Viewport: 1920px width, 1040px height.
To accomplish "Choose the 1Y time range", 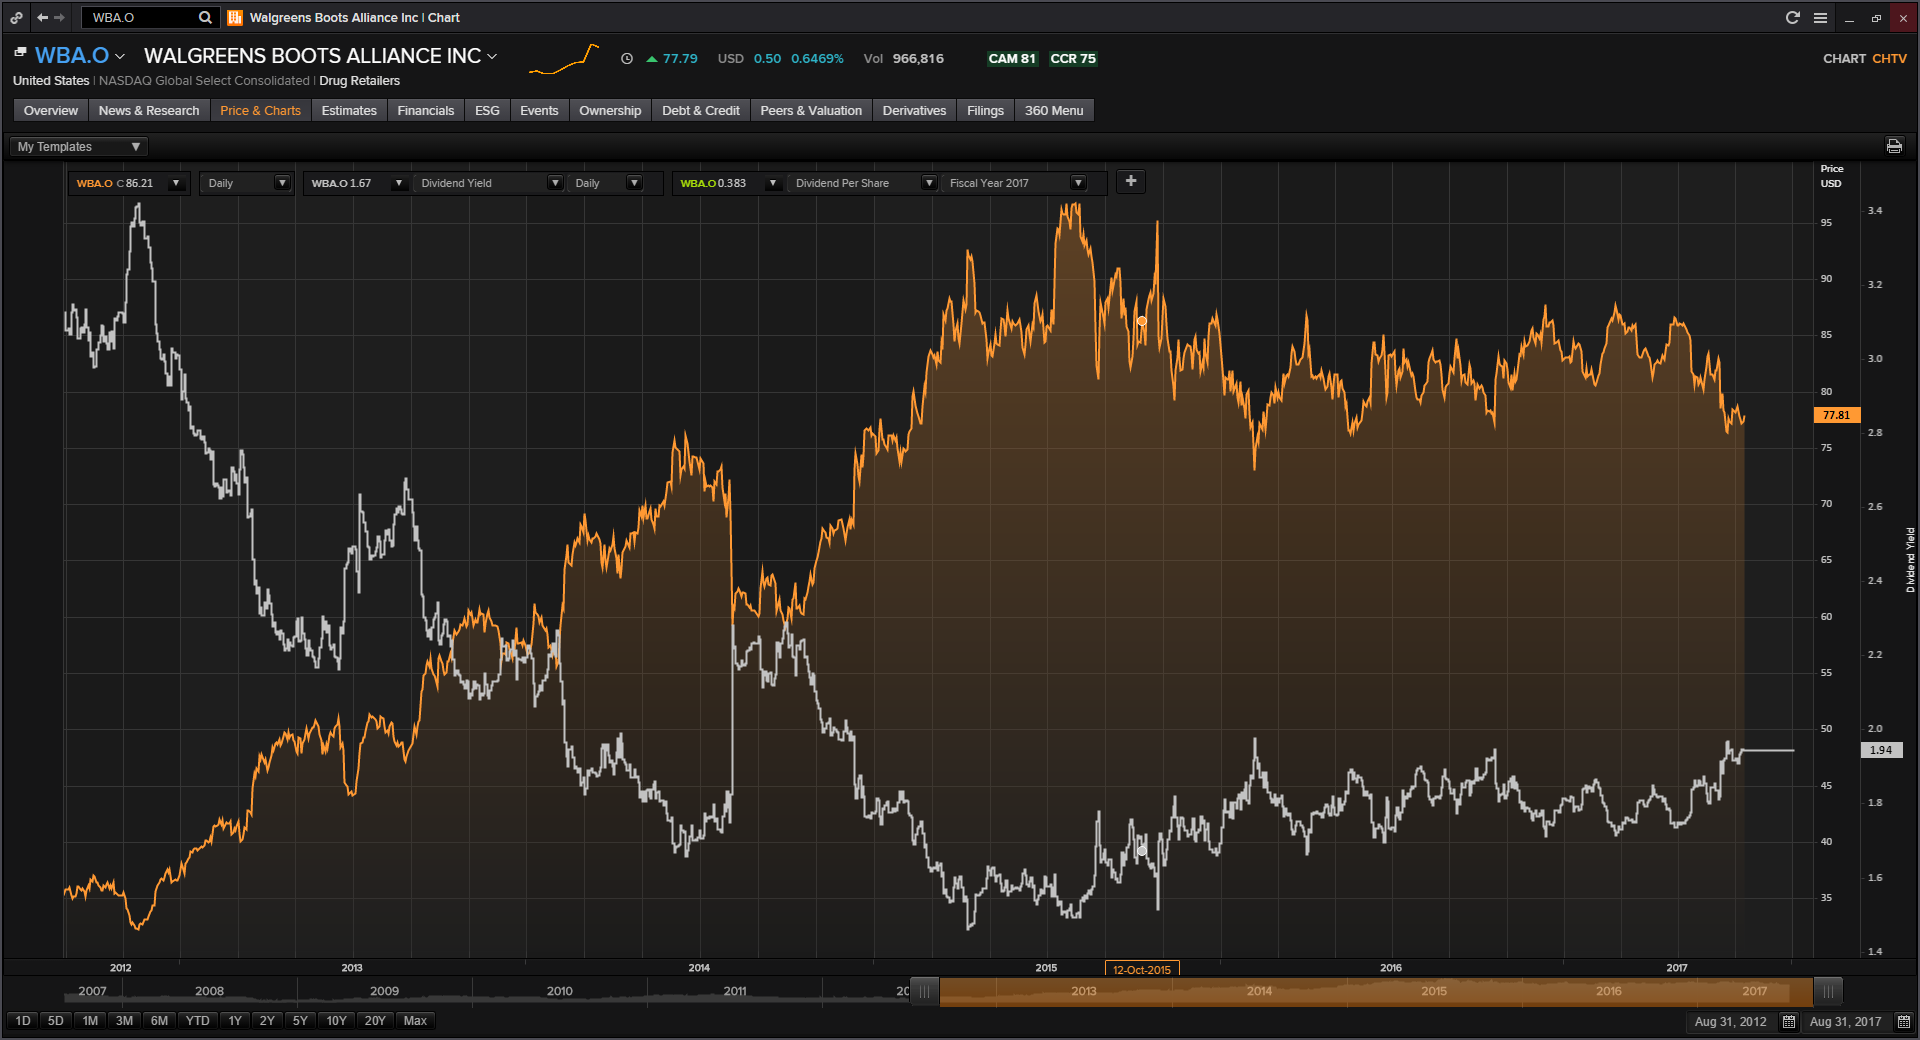I will (235, 1021).
